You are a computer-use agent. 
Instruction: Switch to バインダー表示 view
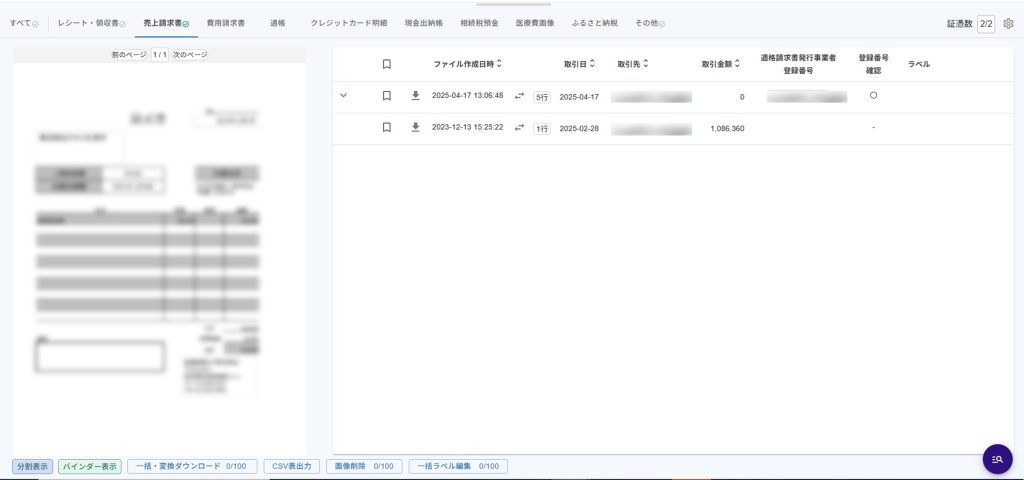click(x=90, y=466)
